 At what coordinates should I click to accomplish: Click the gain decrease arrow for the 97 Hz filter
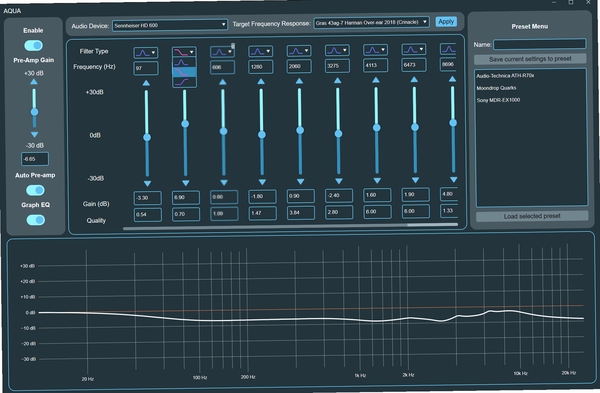(x=147, y=183)
